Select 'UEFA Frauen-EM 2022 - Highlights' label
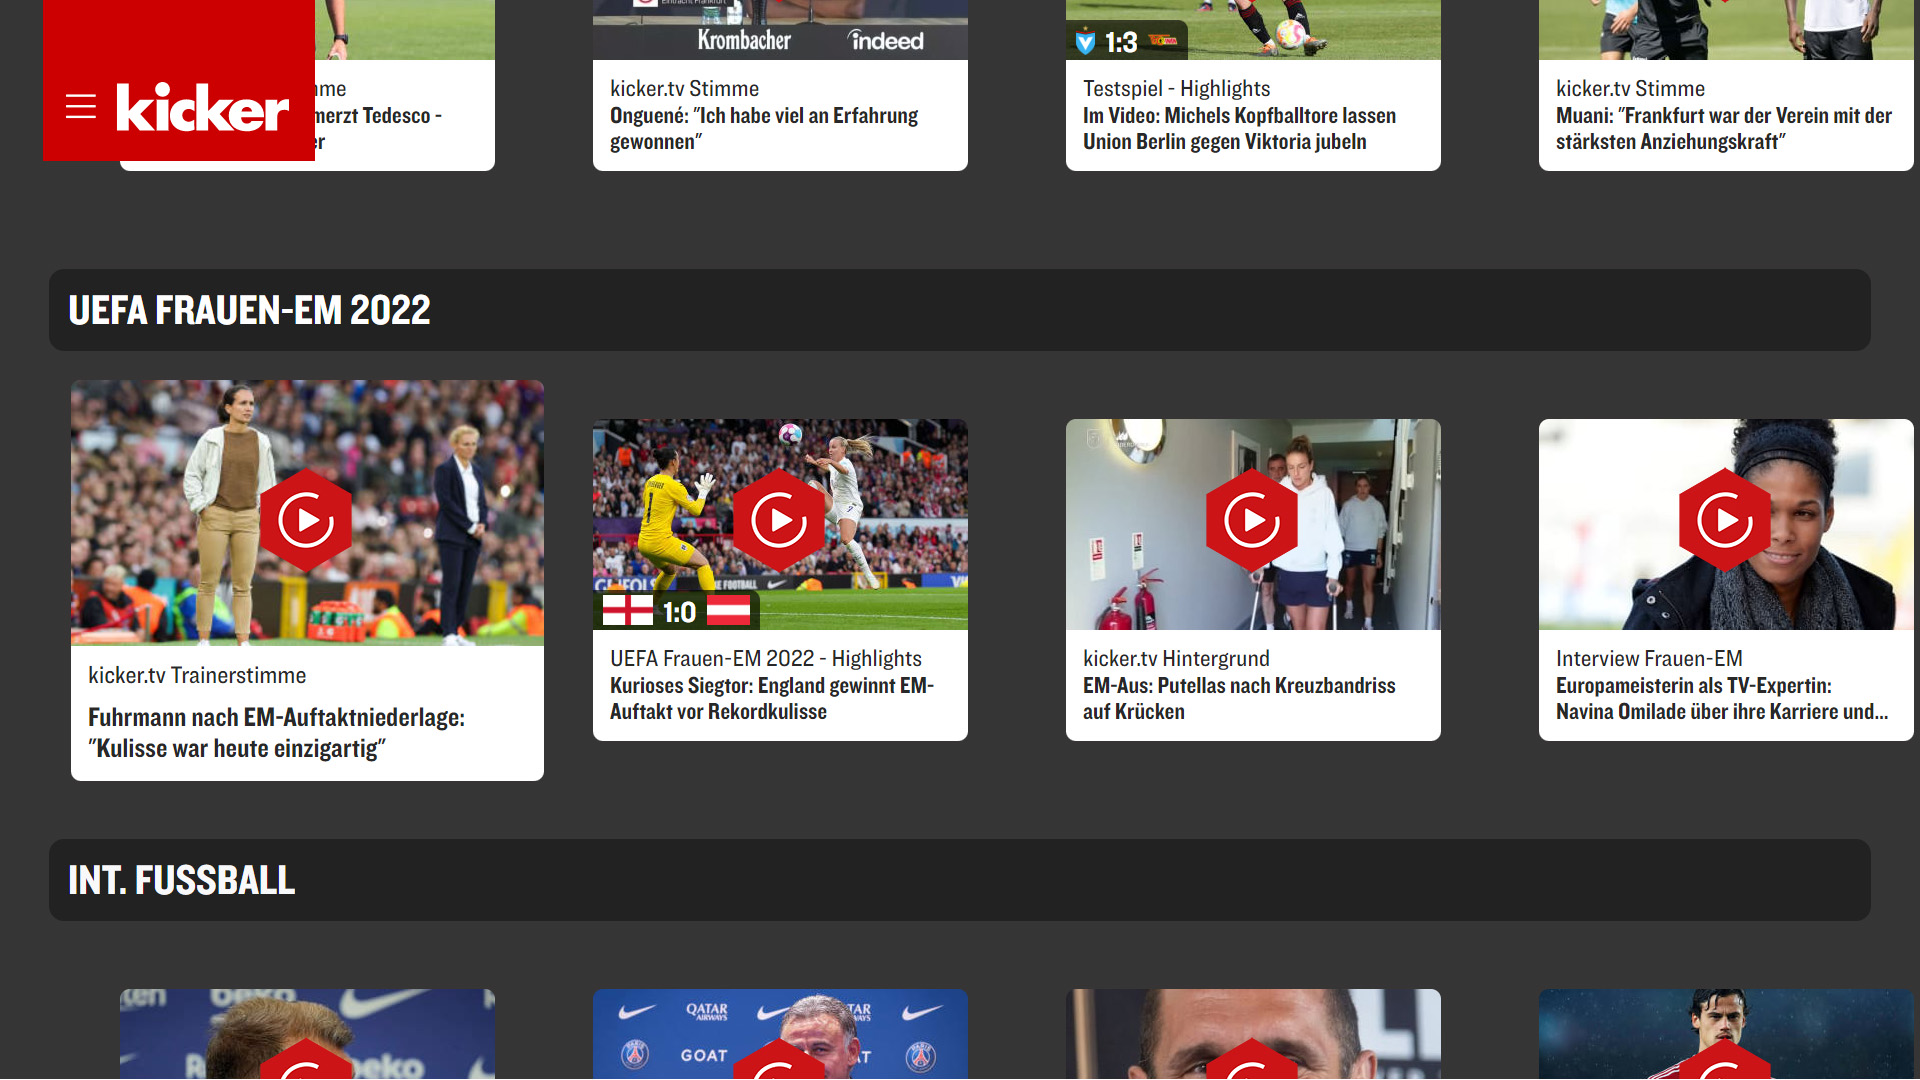Viewport: 1920px width, 1080px height. click(x=766, y=658)
